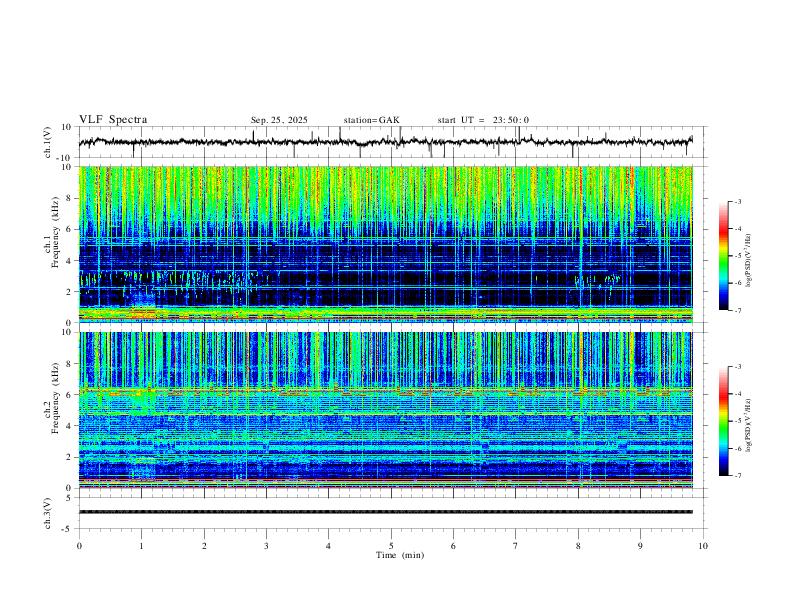The width and height of the screenshot is (792, 612).
Task: Click the "station=GAK" header label
Action: tap(371, 120)
